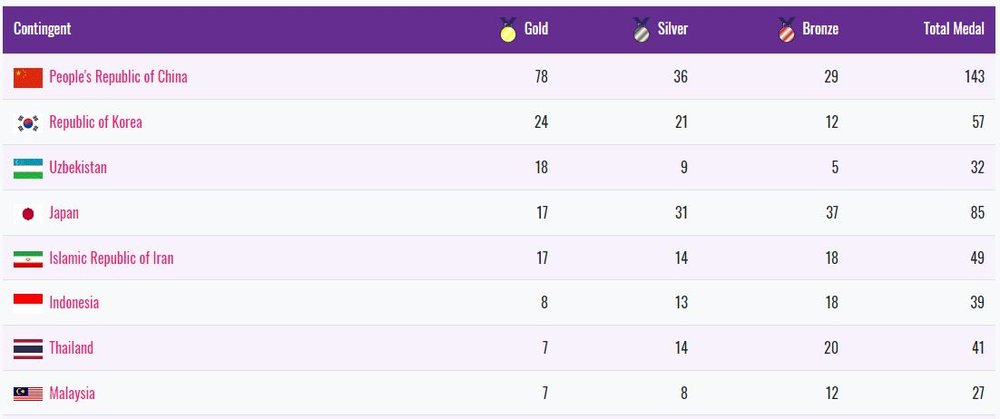Click the Malaysia flag icon
The width and height of the screenshot is (1000, 419).
tap(28, 393)
